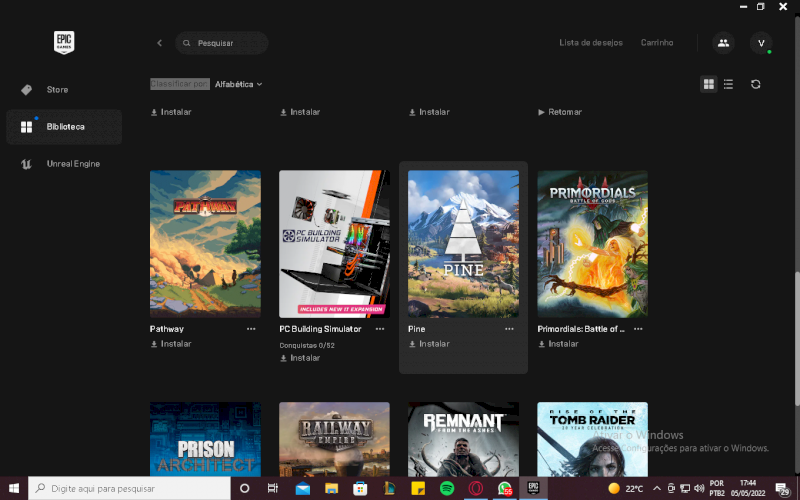The image size is (800, 500).
Task: Open Microsoft Store in the taskbar
Action: 360,488
